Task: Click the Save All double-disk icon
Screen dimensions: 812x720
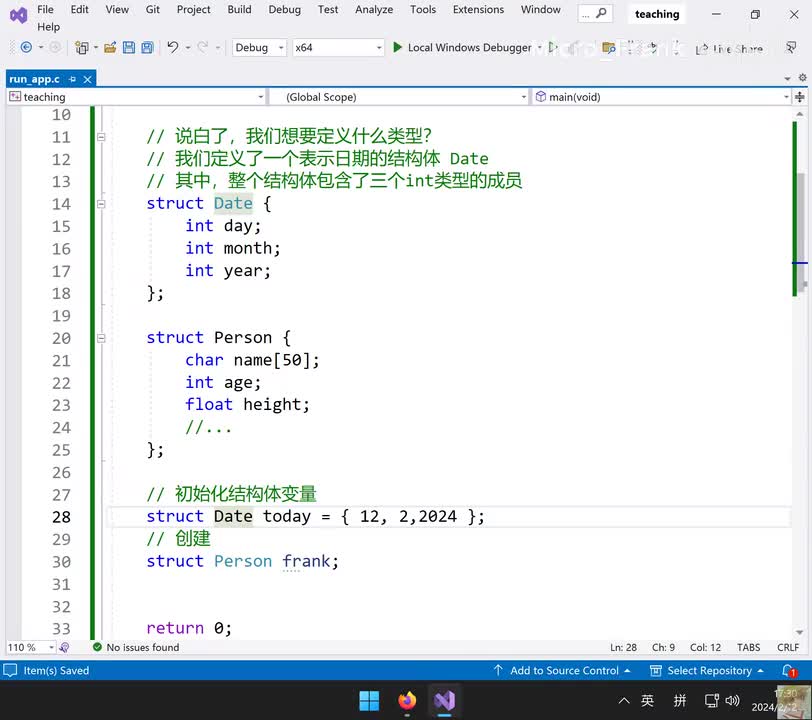Action: [148, 48]
